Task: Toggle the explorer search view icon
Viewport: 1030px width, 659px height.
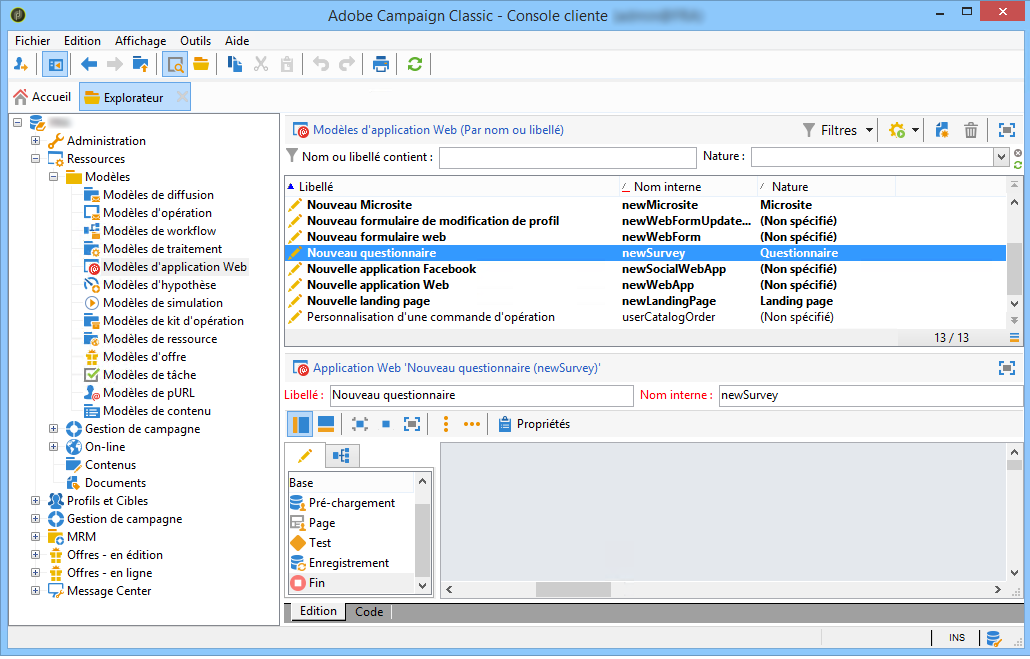Action: click(x=175, y=64)
